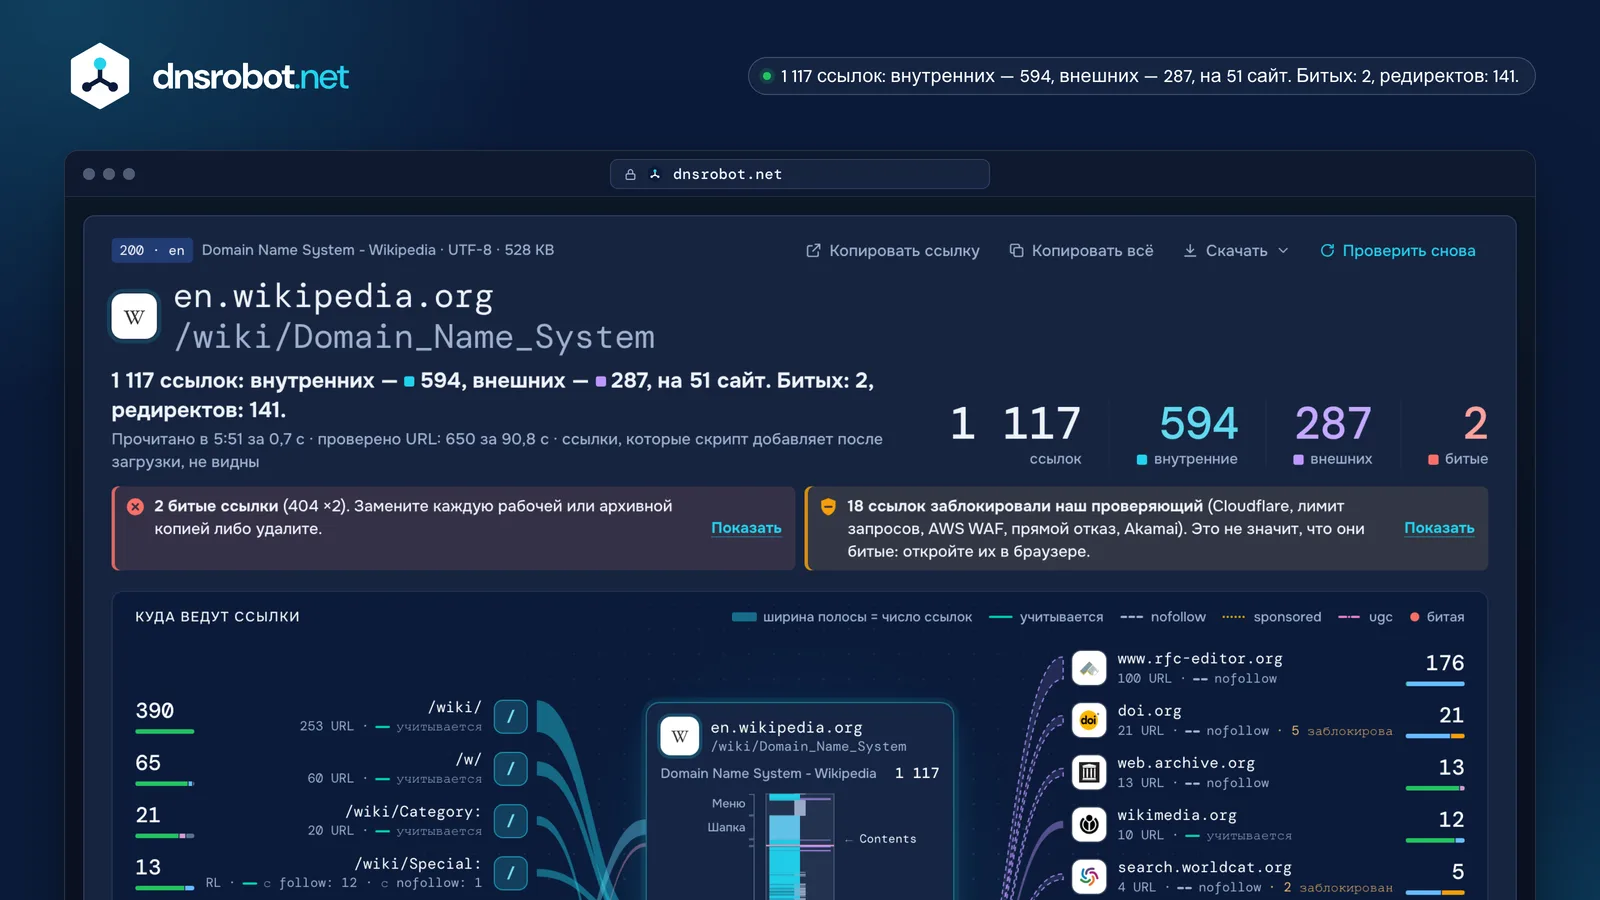Viewport: 1600px width, 900px height.
Task: Click the doi.org domain name
Action: (x=1150, y=711)
